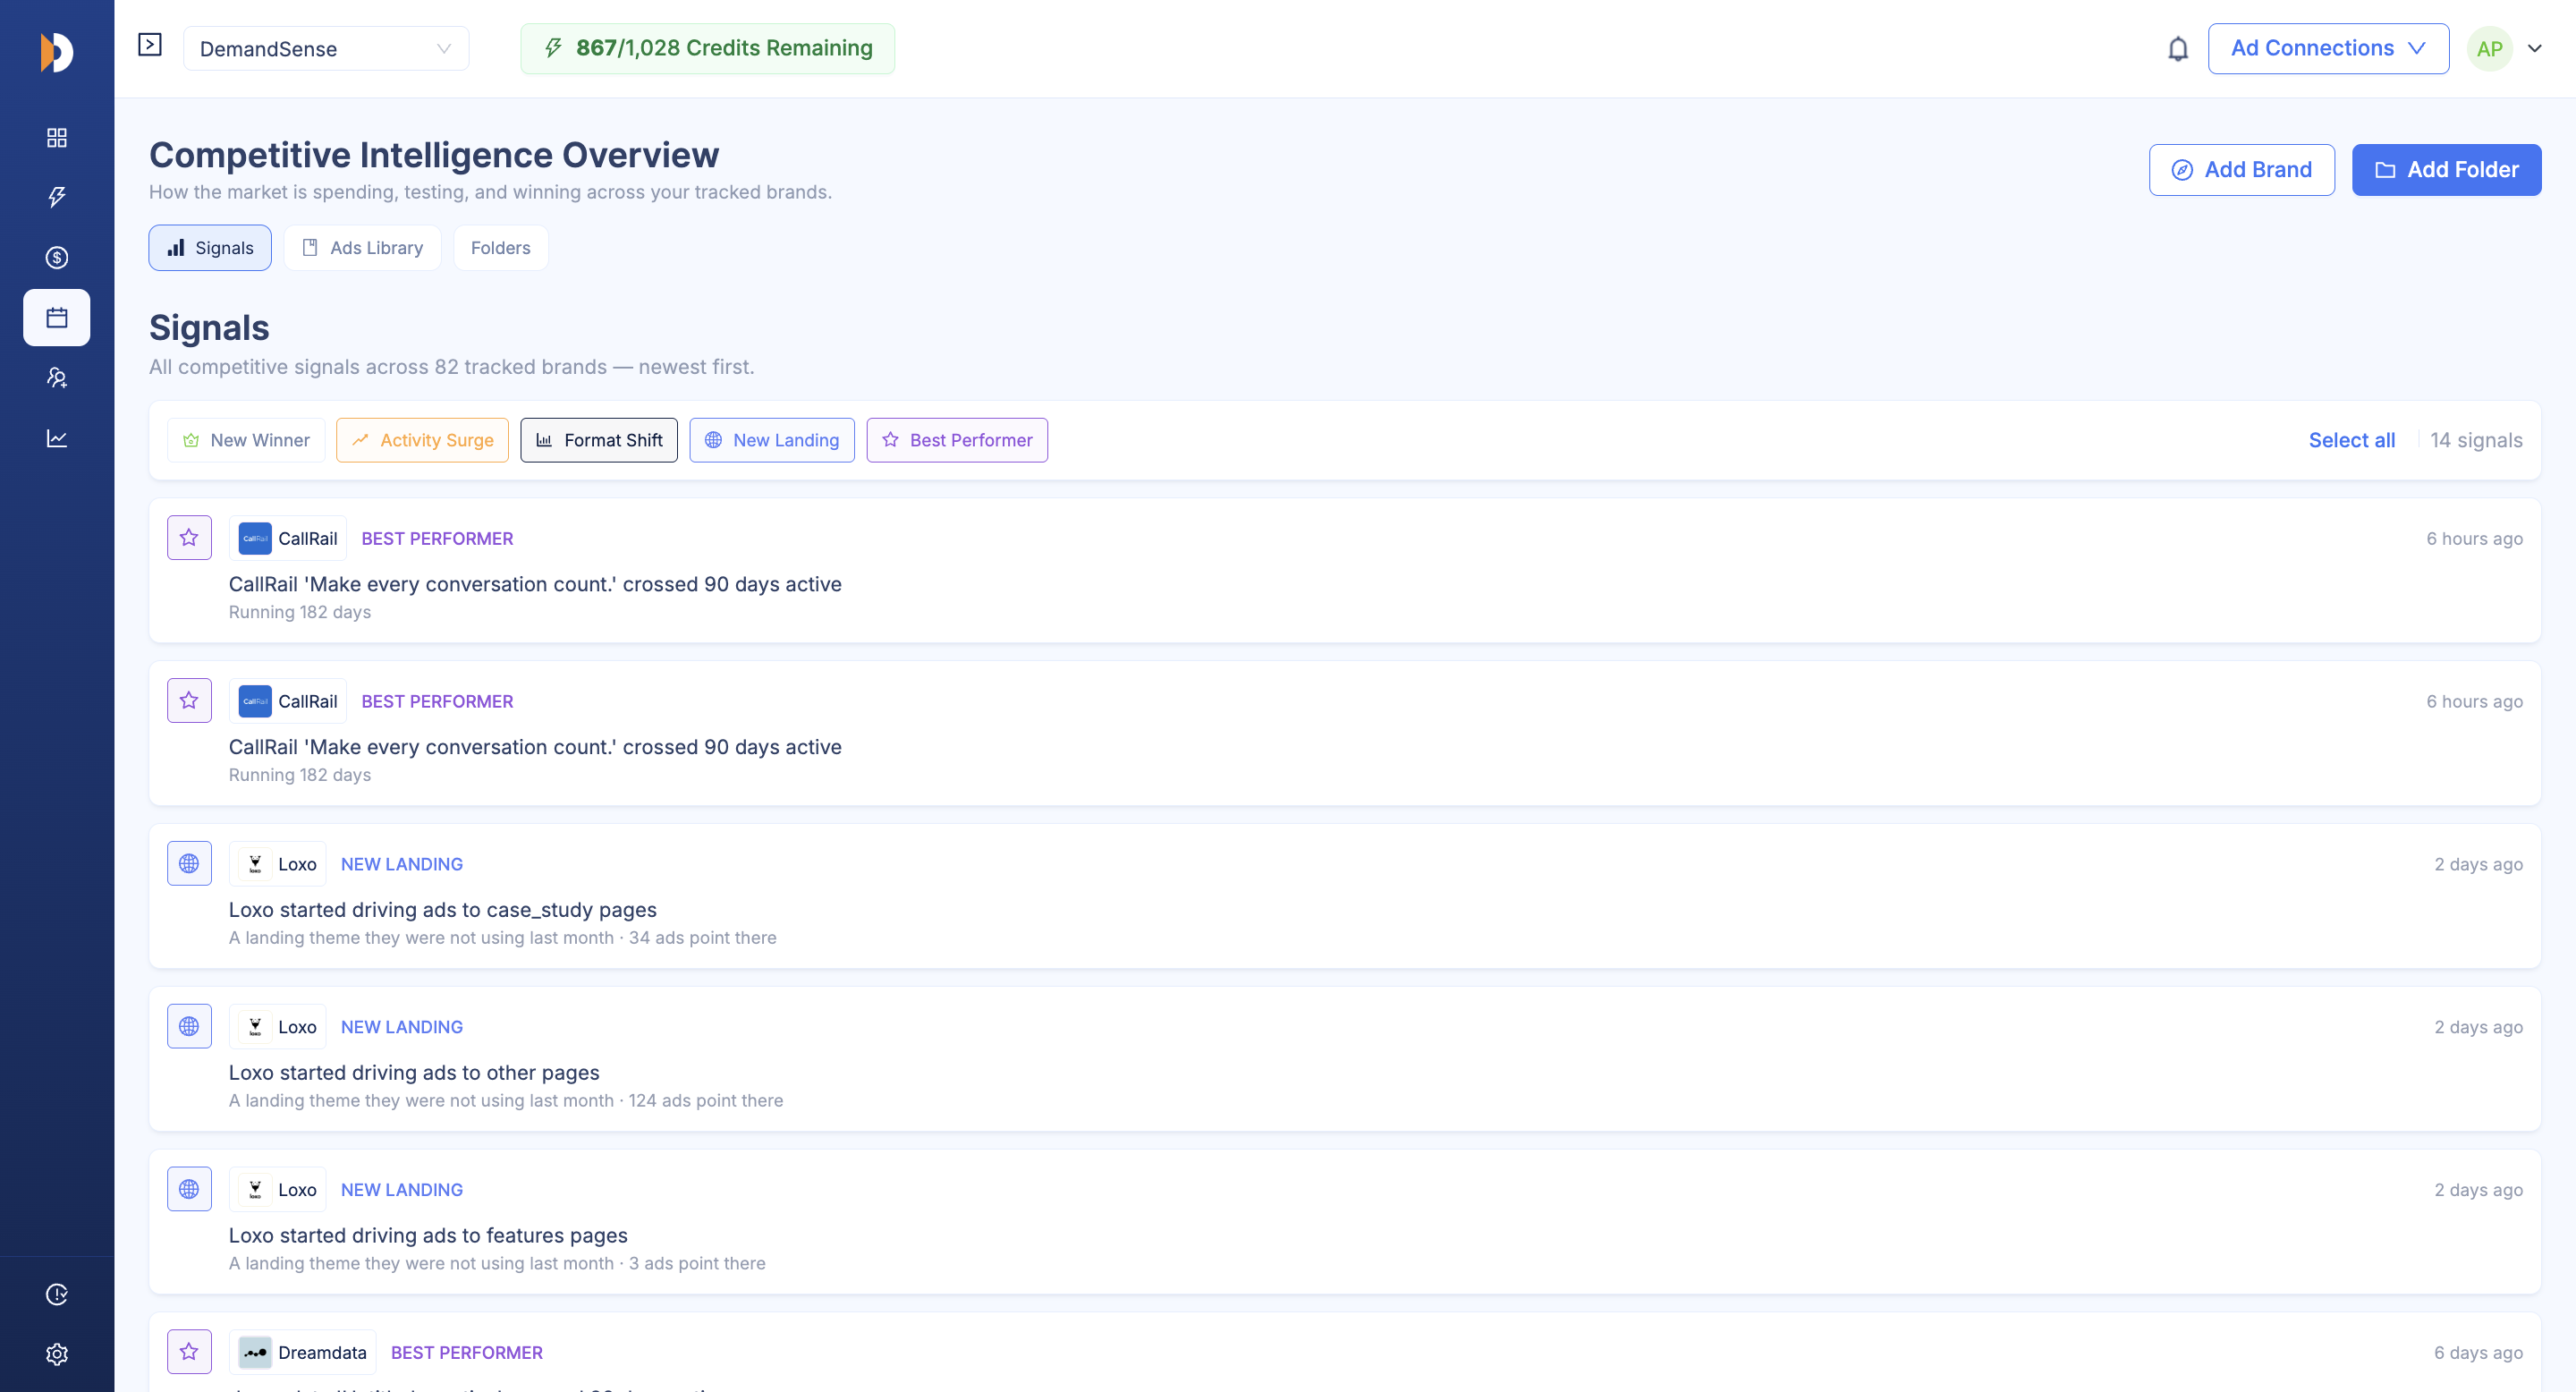This screenshot has height=1392, width=2576.
Task: Click Dreamdata logo in signal card
Action: coord(255,1353)
